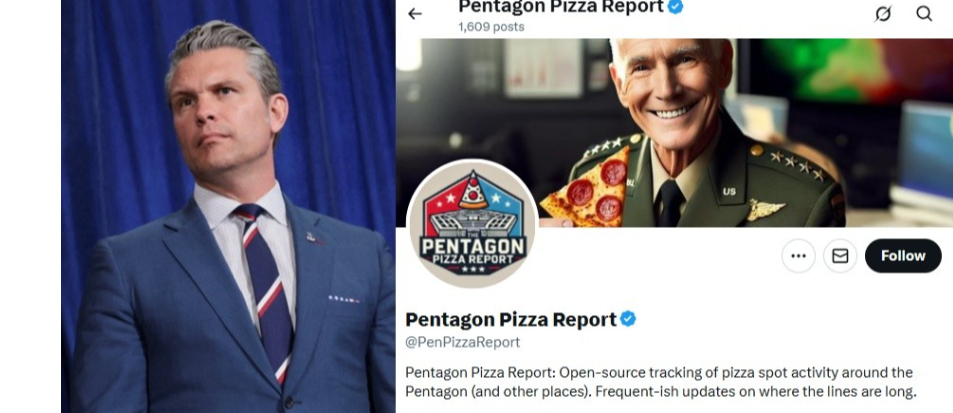Screen dimensions: 953x413
Task: Click the back arrow in profile header
Action: (x=415, y=14)
